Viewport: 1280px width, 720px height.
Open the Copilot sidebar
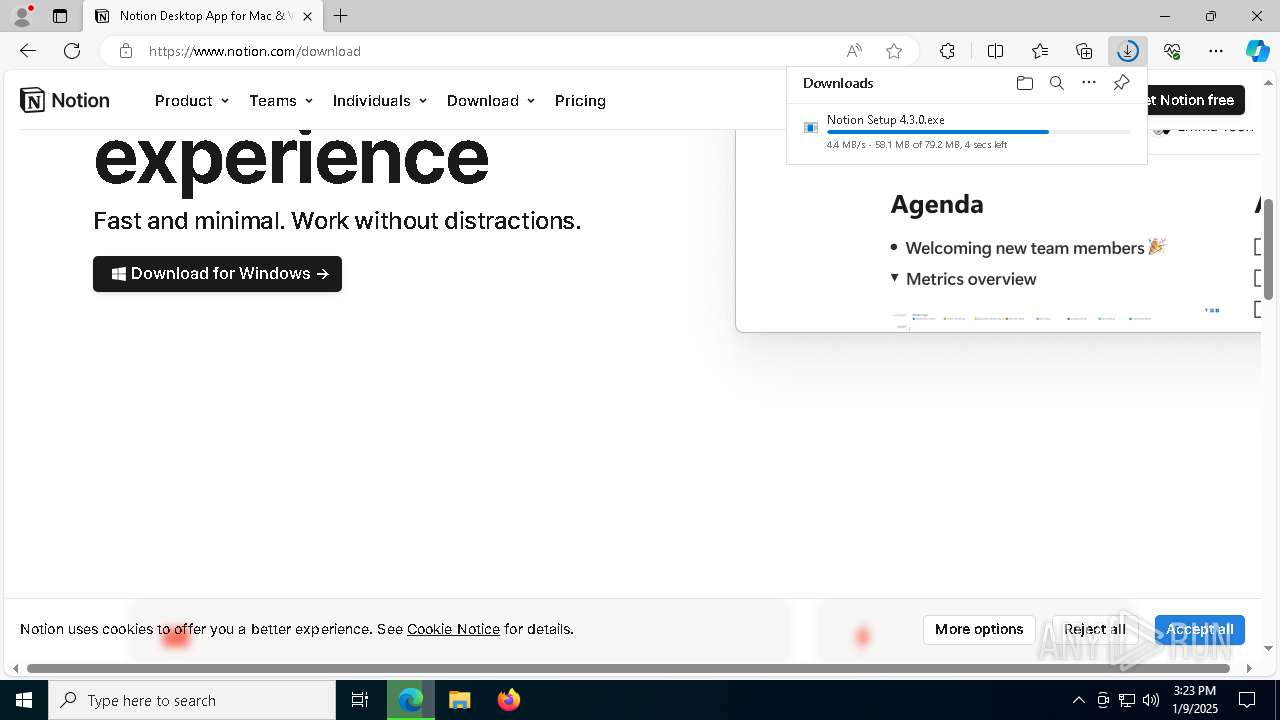point(1257,51)
